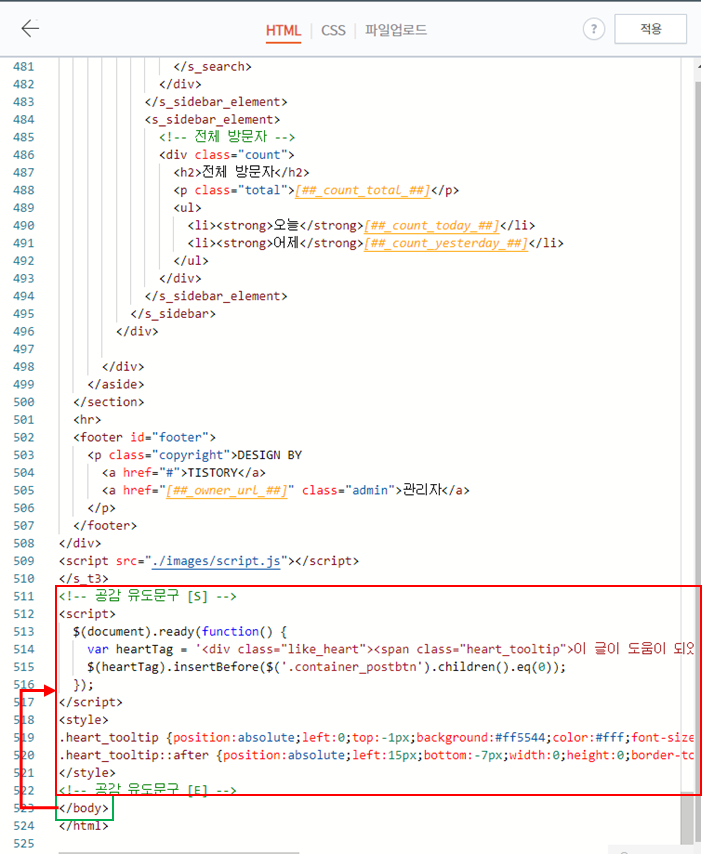Switch to the CSS tab
This screenshot has height=854, width=702.
[333, 30]
